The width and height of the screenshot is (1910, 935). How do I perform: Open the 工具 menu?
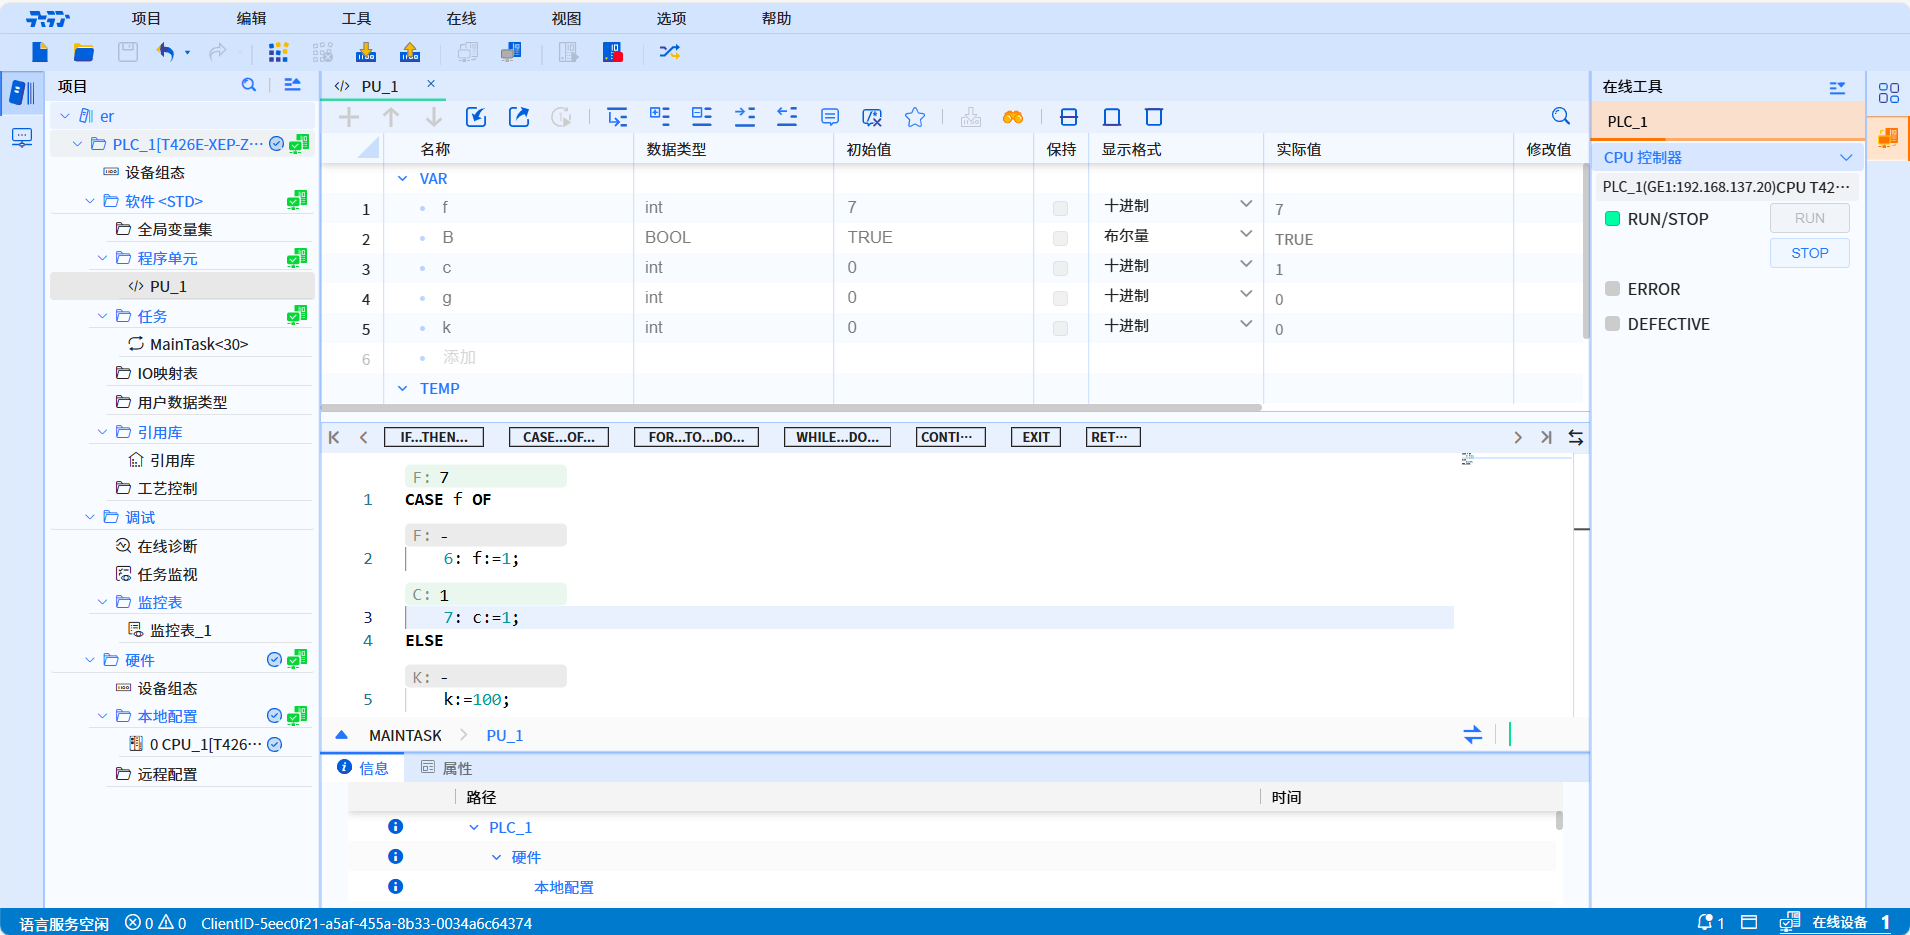click(356, 18)
